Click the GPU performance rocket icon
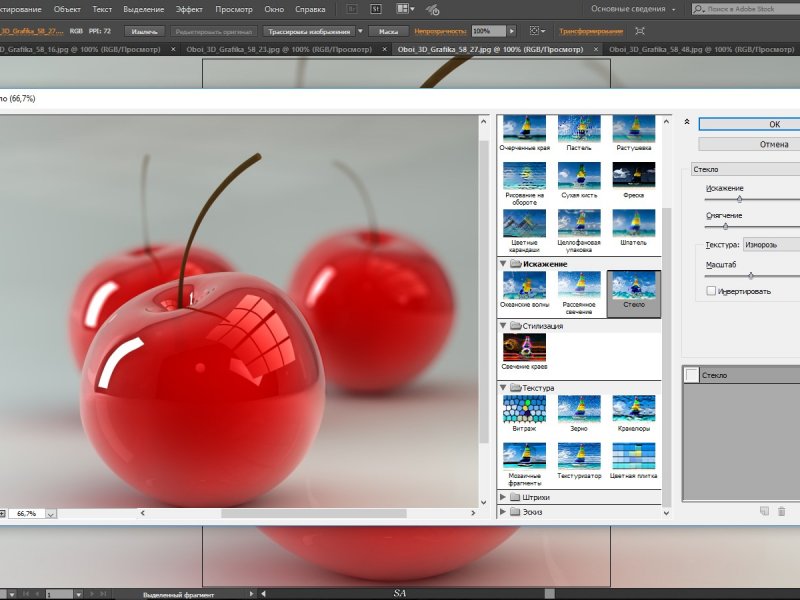The image size is (800, 600). (x=432, y=9)
